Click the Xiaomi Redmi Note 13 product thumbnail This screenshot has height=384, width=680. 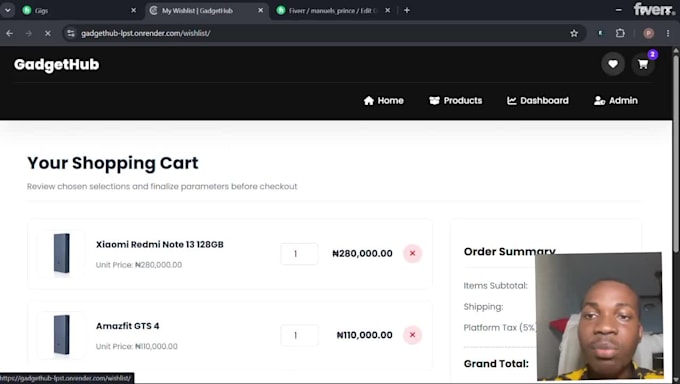pos(61,254)
